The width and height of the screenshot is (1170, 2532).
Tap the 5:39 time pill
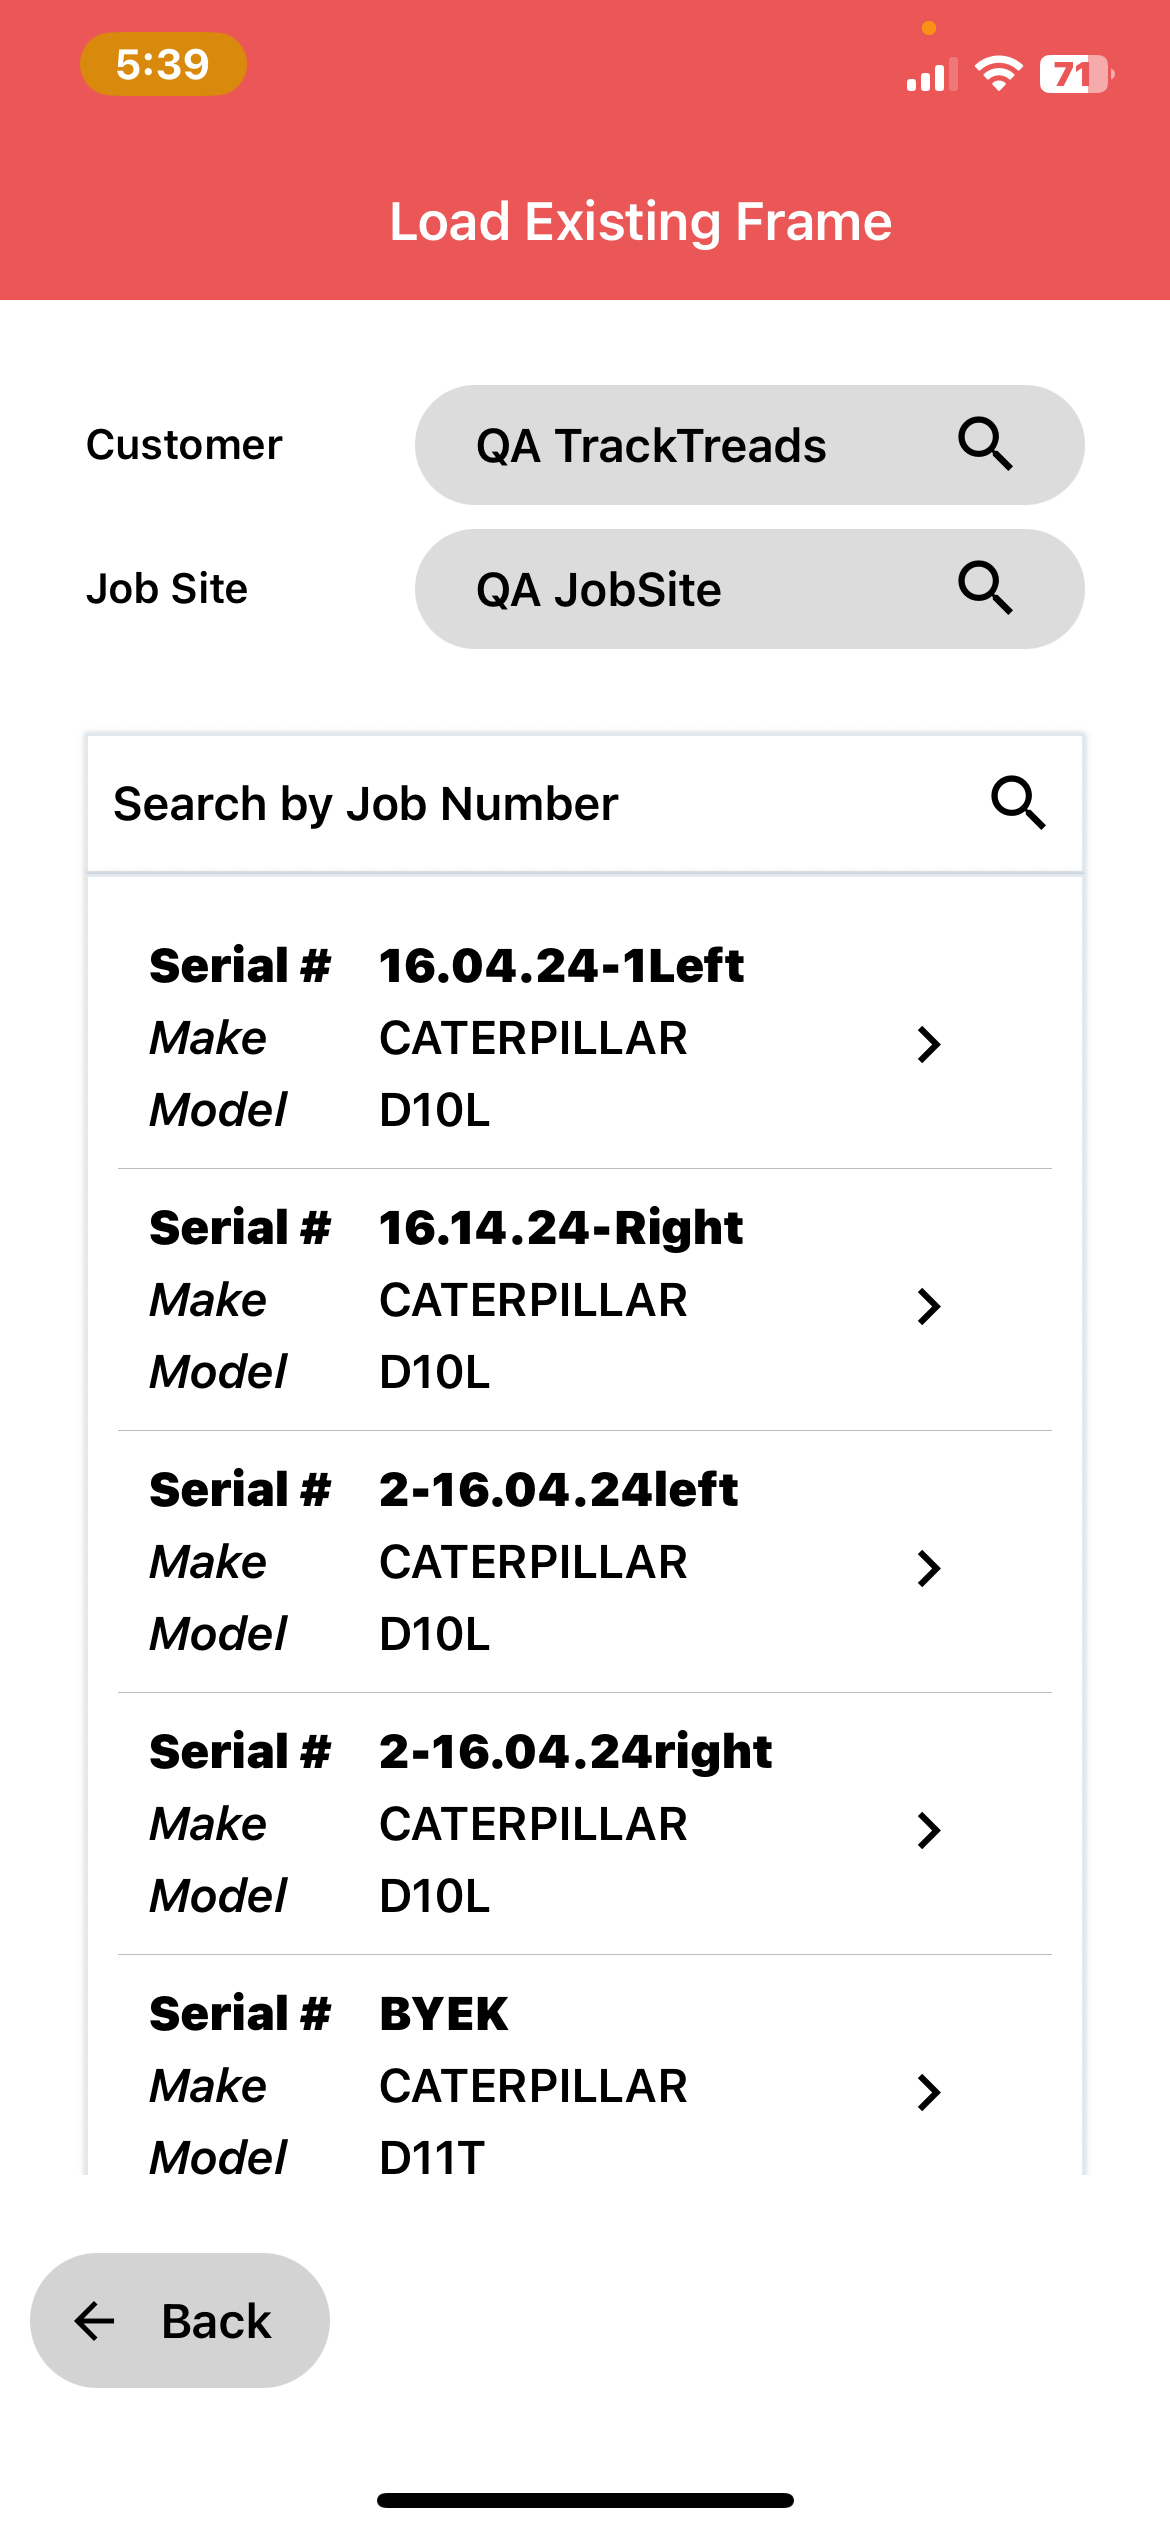[x=163, y=64]
